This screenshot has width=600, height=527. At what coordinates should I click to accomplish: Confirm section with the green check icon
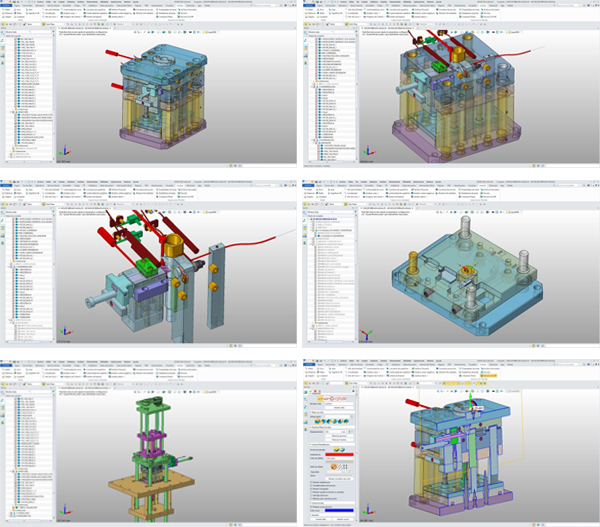(x=311, y=391)
